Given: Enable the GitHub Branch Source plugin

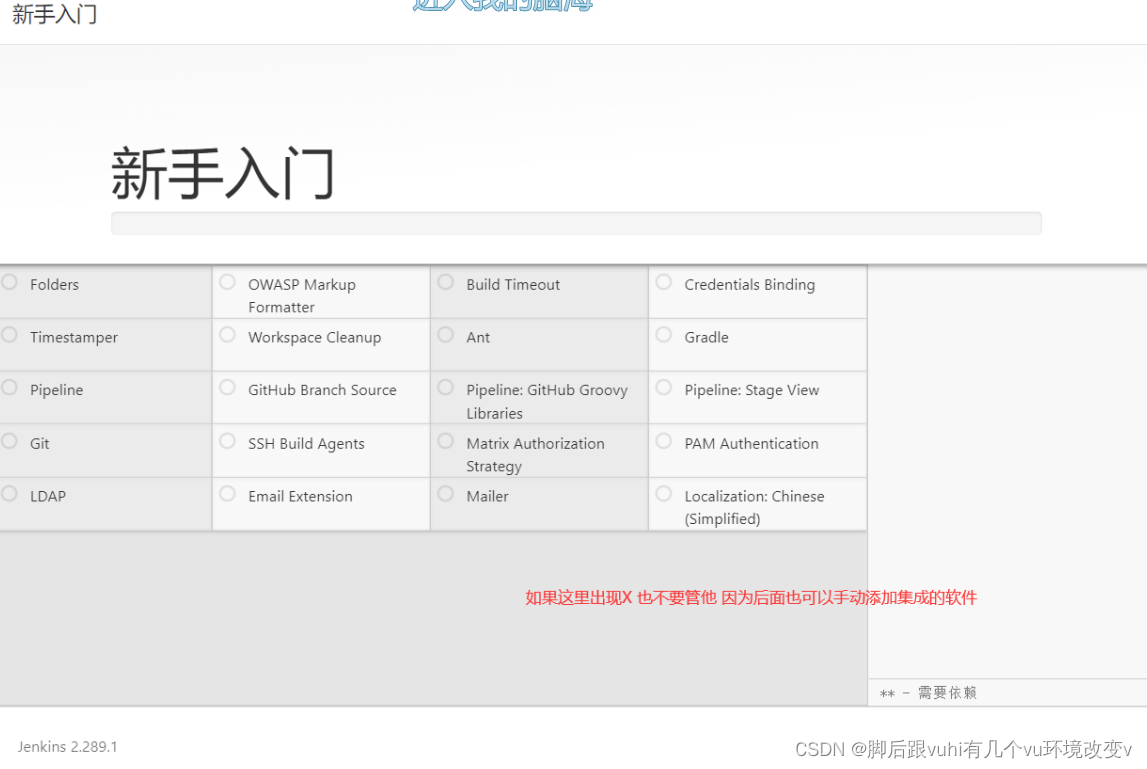Looking at the screenshot, I should (x=227, y=389).
